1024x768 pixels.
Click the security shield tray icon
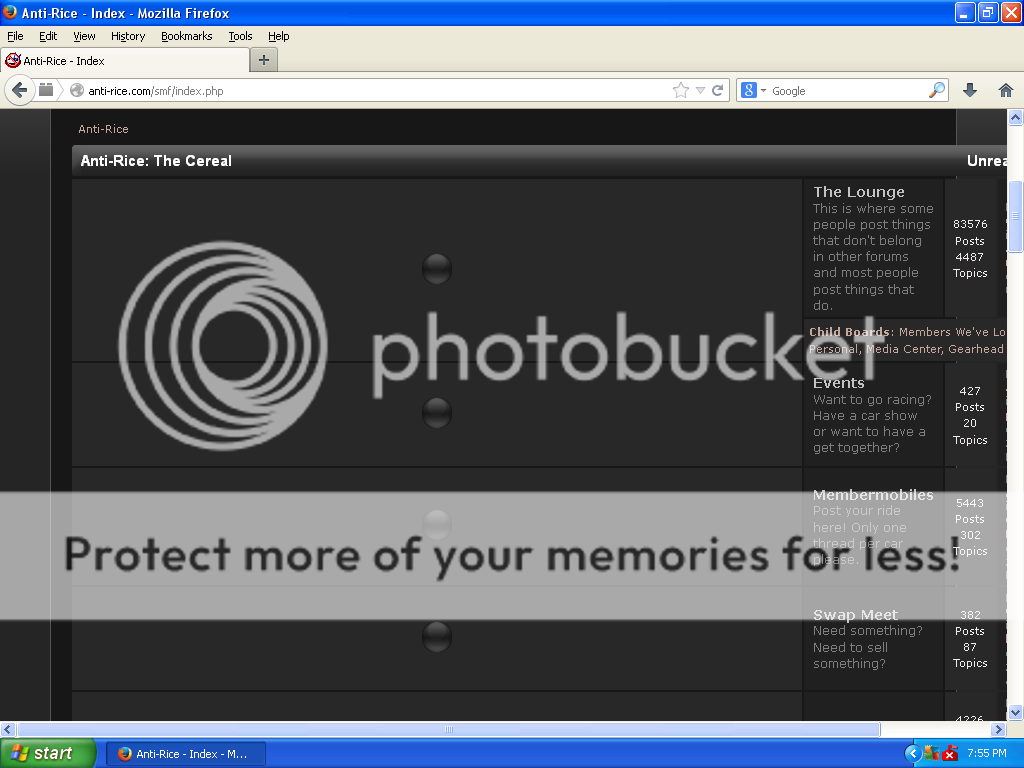click(932, 754)
